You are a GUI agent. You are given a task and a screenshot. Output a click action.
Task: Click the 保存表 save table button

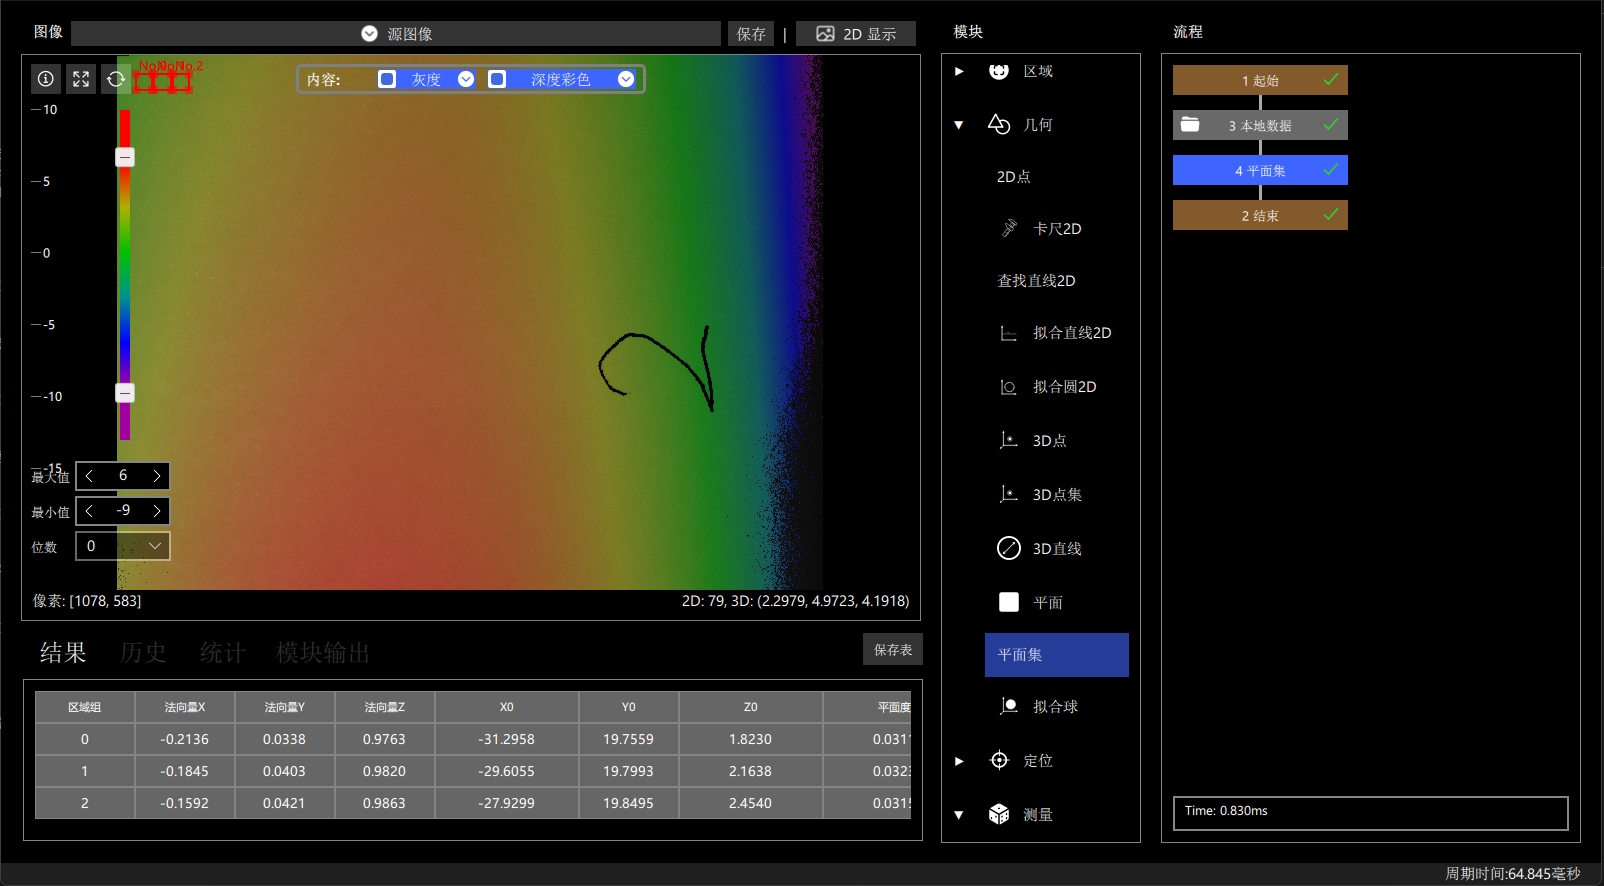(x=893, y=650)
